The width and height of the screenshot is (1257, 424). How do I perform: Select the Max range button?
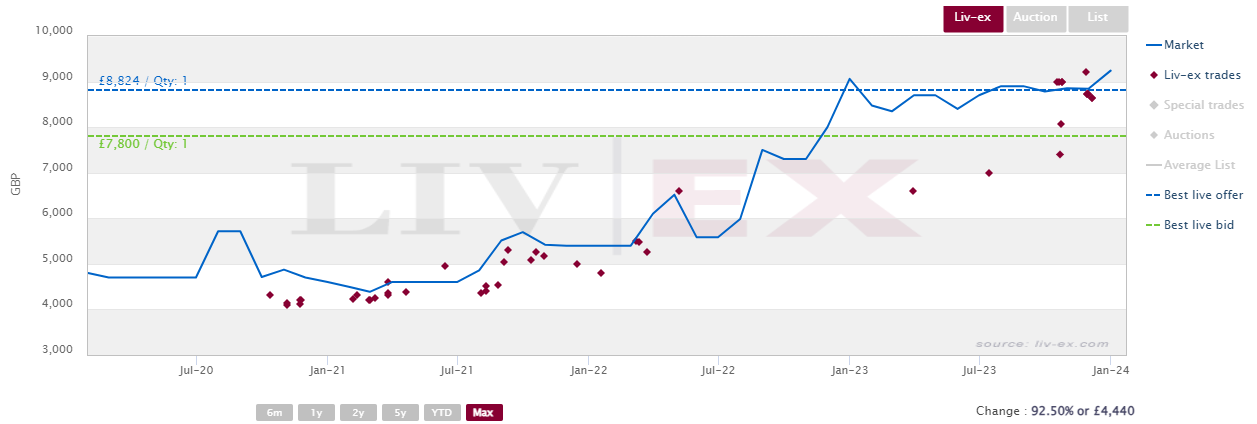tap(484, 412)
